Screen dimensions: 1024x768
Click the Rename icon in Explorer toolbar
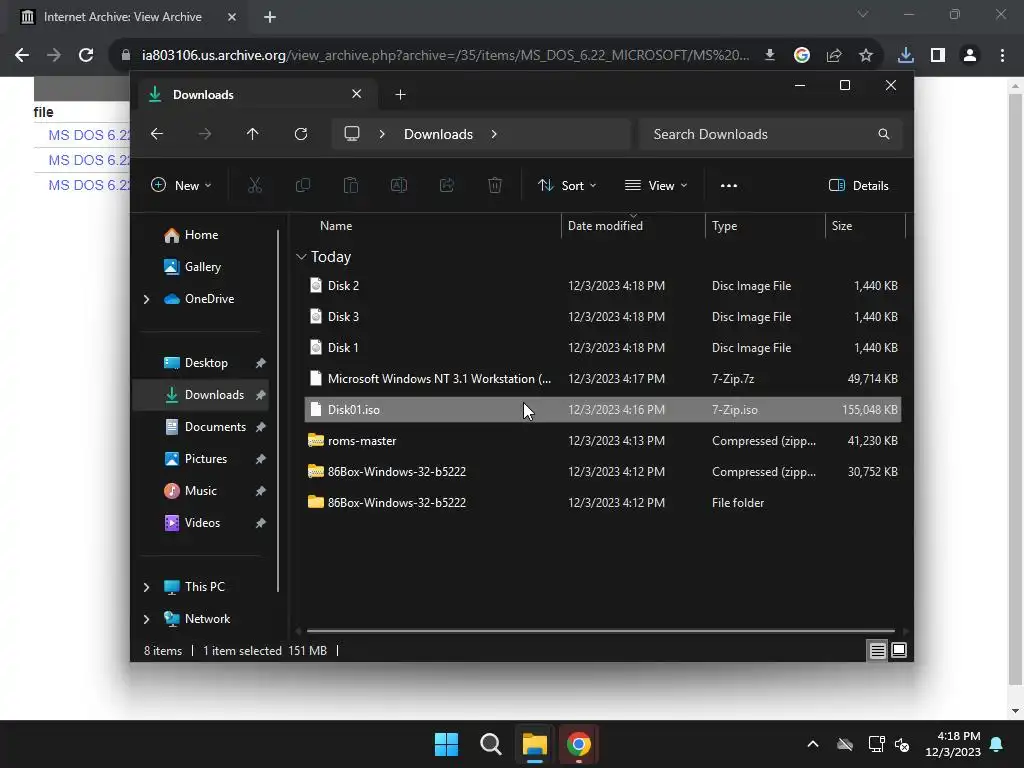398,185
